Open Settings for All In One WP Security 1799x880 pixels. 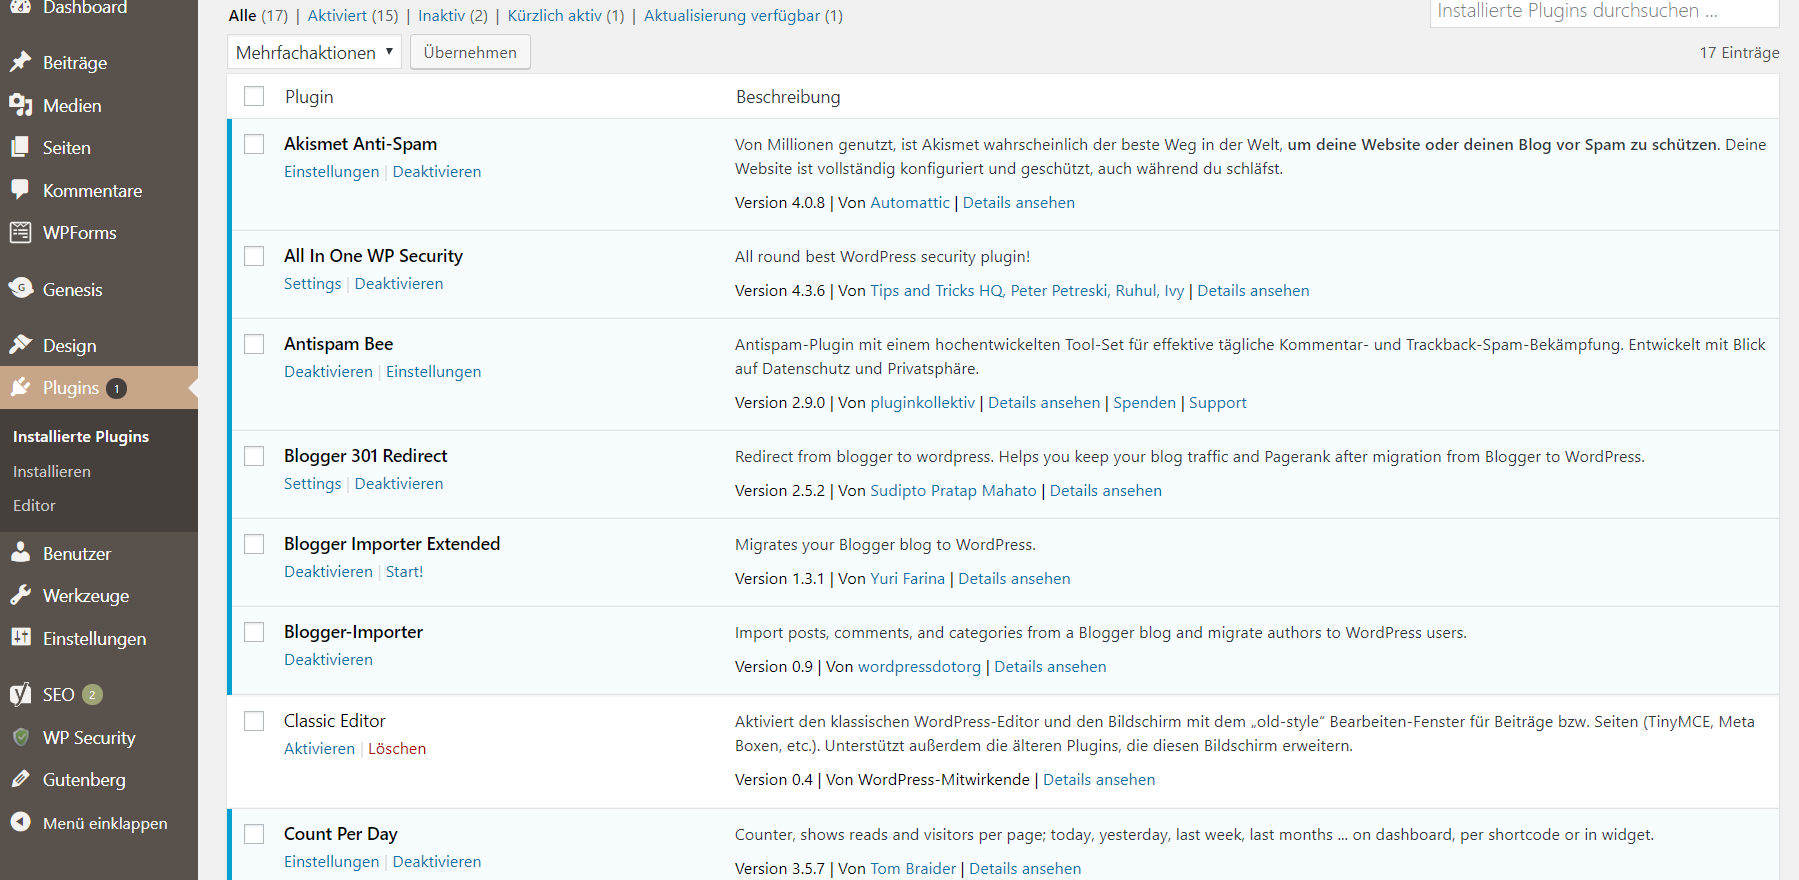click(x=313, y=283)
